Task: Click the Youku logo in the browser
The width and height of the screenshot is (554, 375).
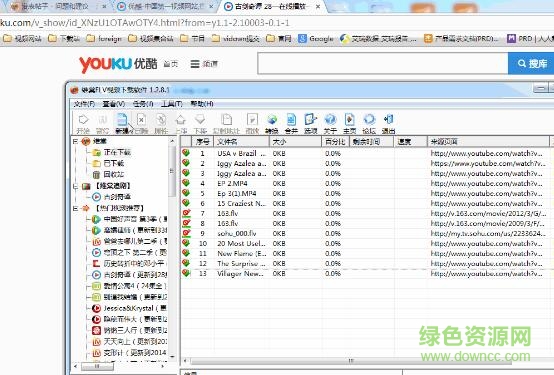Action: point(118,64)
